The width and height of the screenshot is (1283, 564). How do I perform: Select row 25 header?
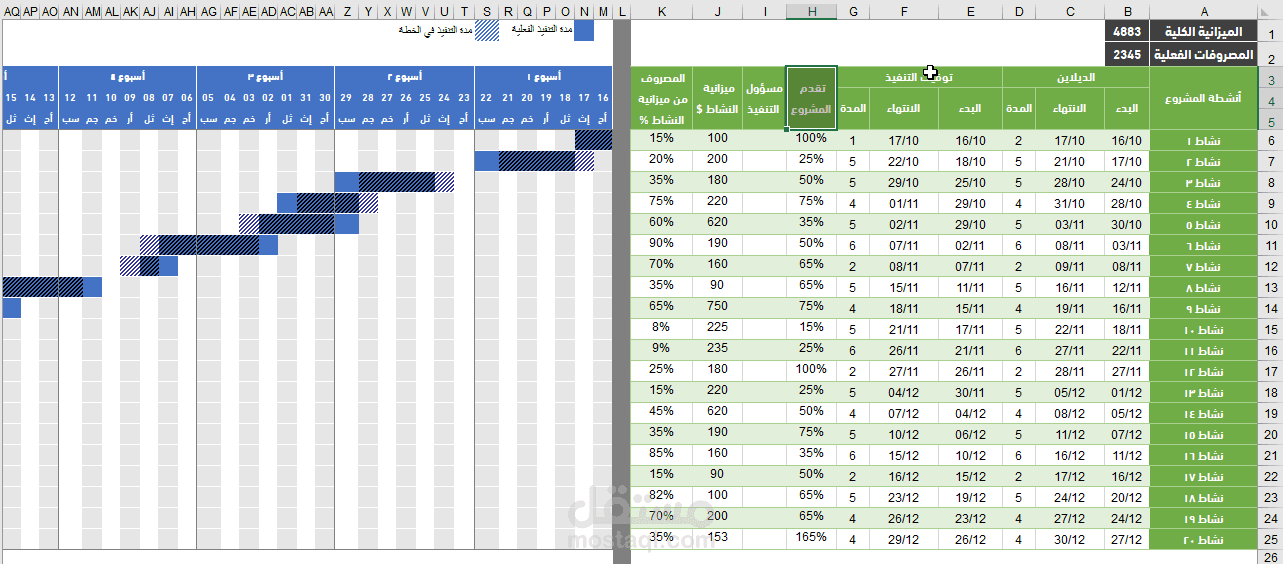pos(1269,540)
